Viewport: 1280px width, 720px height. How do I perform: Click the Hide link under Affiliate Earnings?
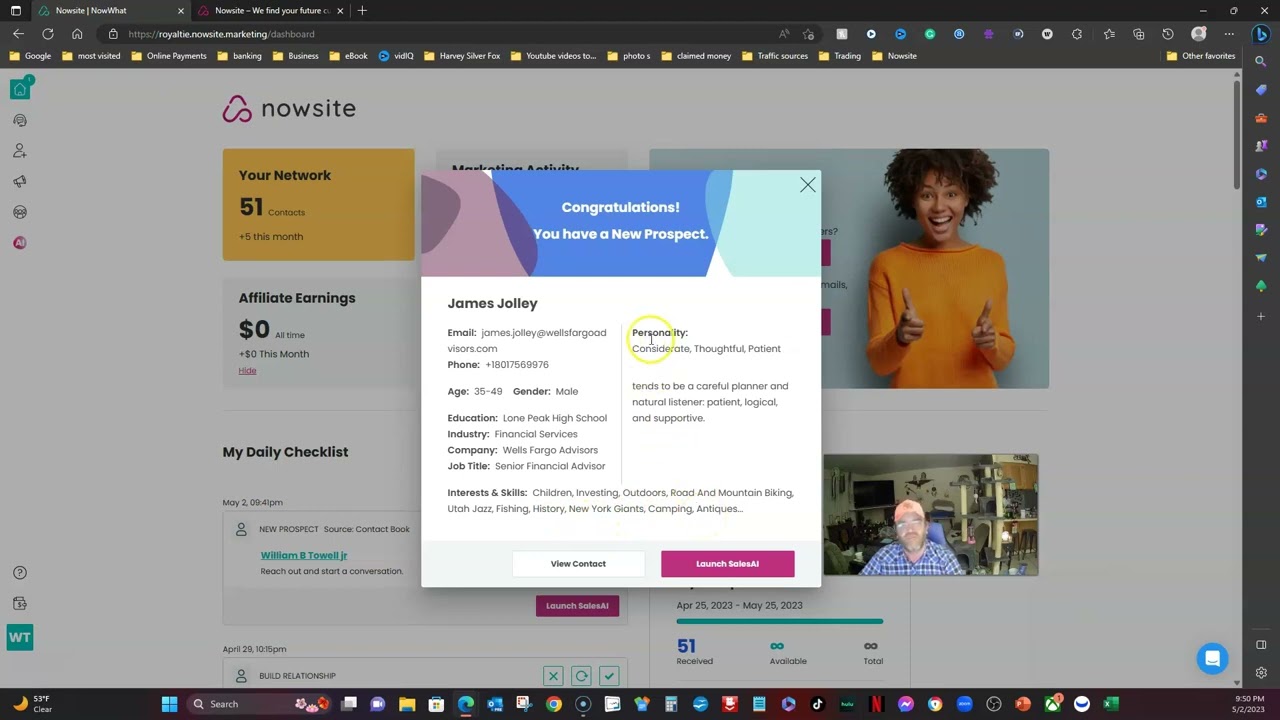coord(247,371)
